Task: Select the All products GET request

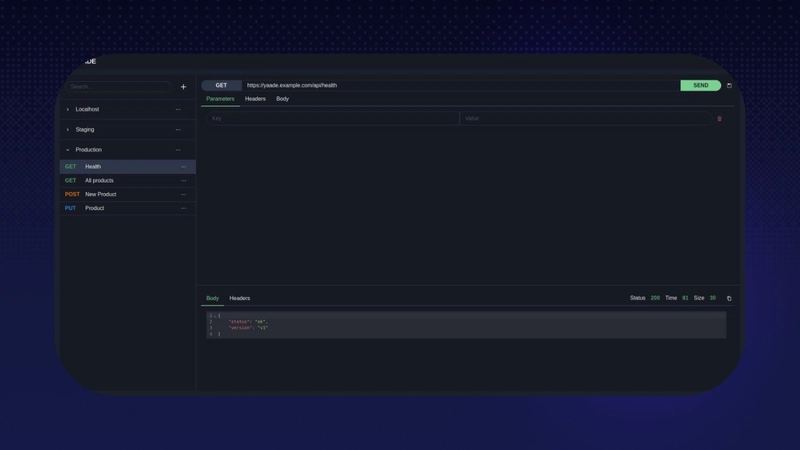Action: 99,181
